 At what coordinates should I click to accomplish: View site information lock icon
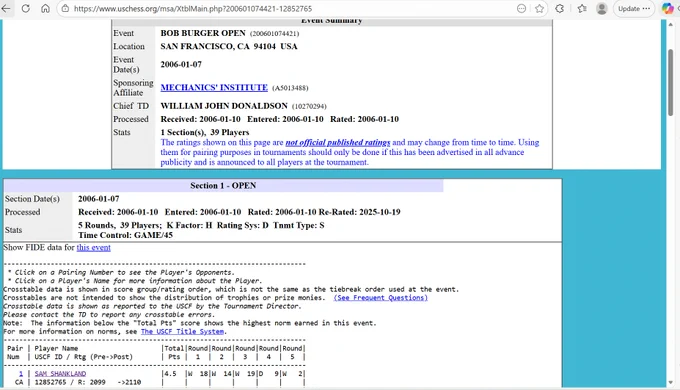65,9
